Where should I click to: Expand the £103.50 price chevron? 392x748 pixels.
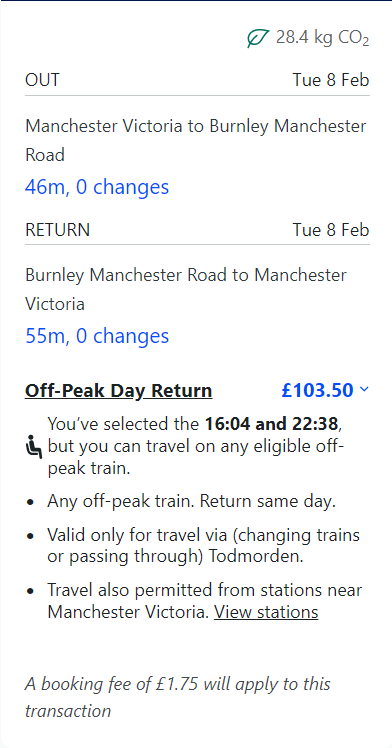[x=364, y=390]
